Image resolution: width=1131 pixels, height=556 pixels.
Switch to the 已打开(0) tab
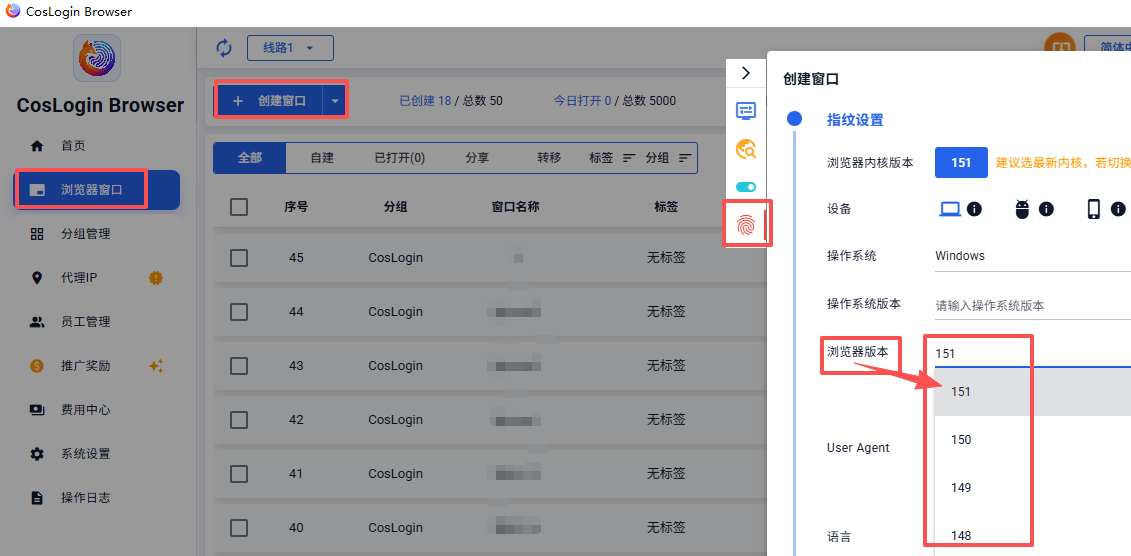tap(399, 157)
